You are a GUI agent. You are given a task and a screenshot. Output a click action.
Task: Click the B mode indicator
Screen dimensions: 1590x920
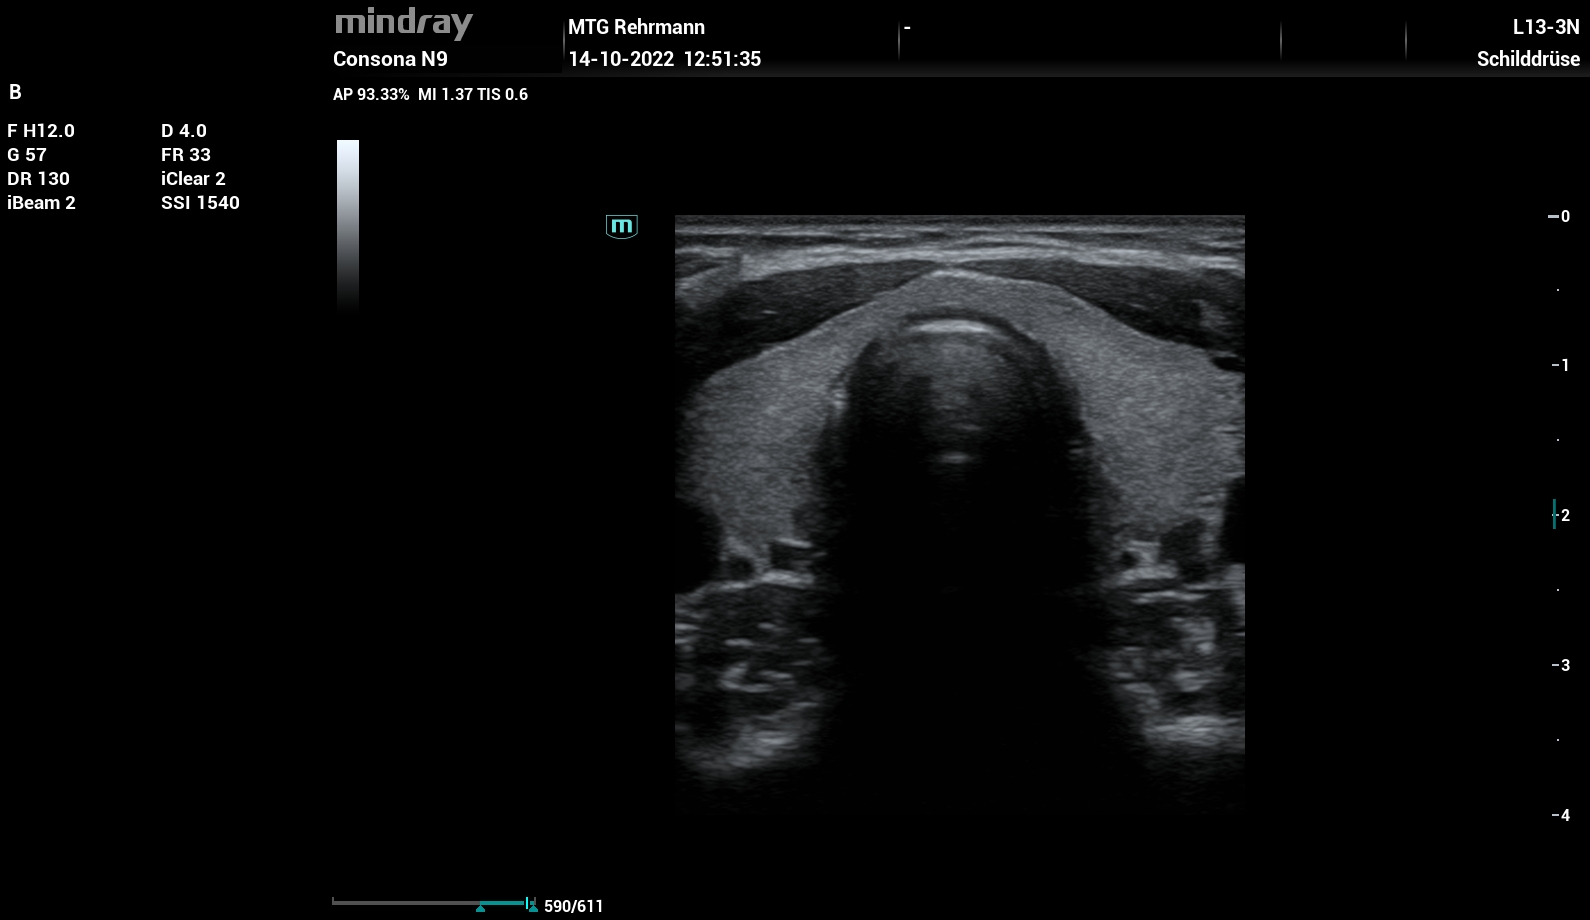pyautogui.click(x=15, y=92)
